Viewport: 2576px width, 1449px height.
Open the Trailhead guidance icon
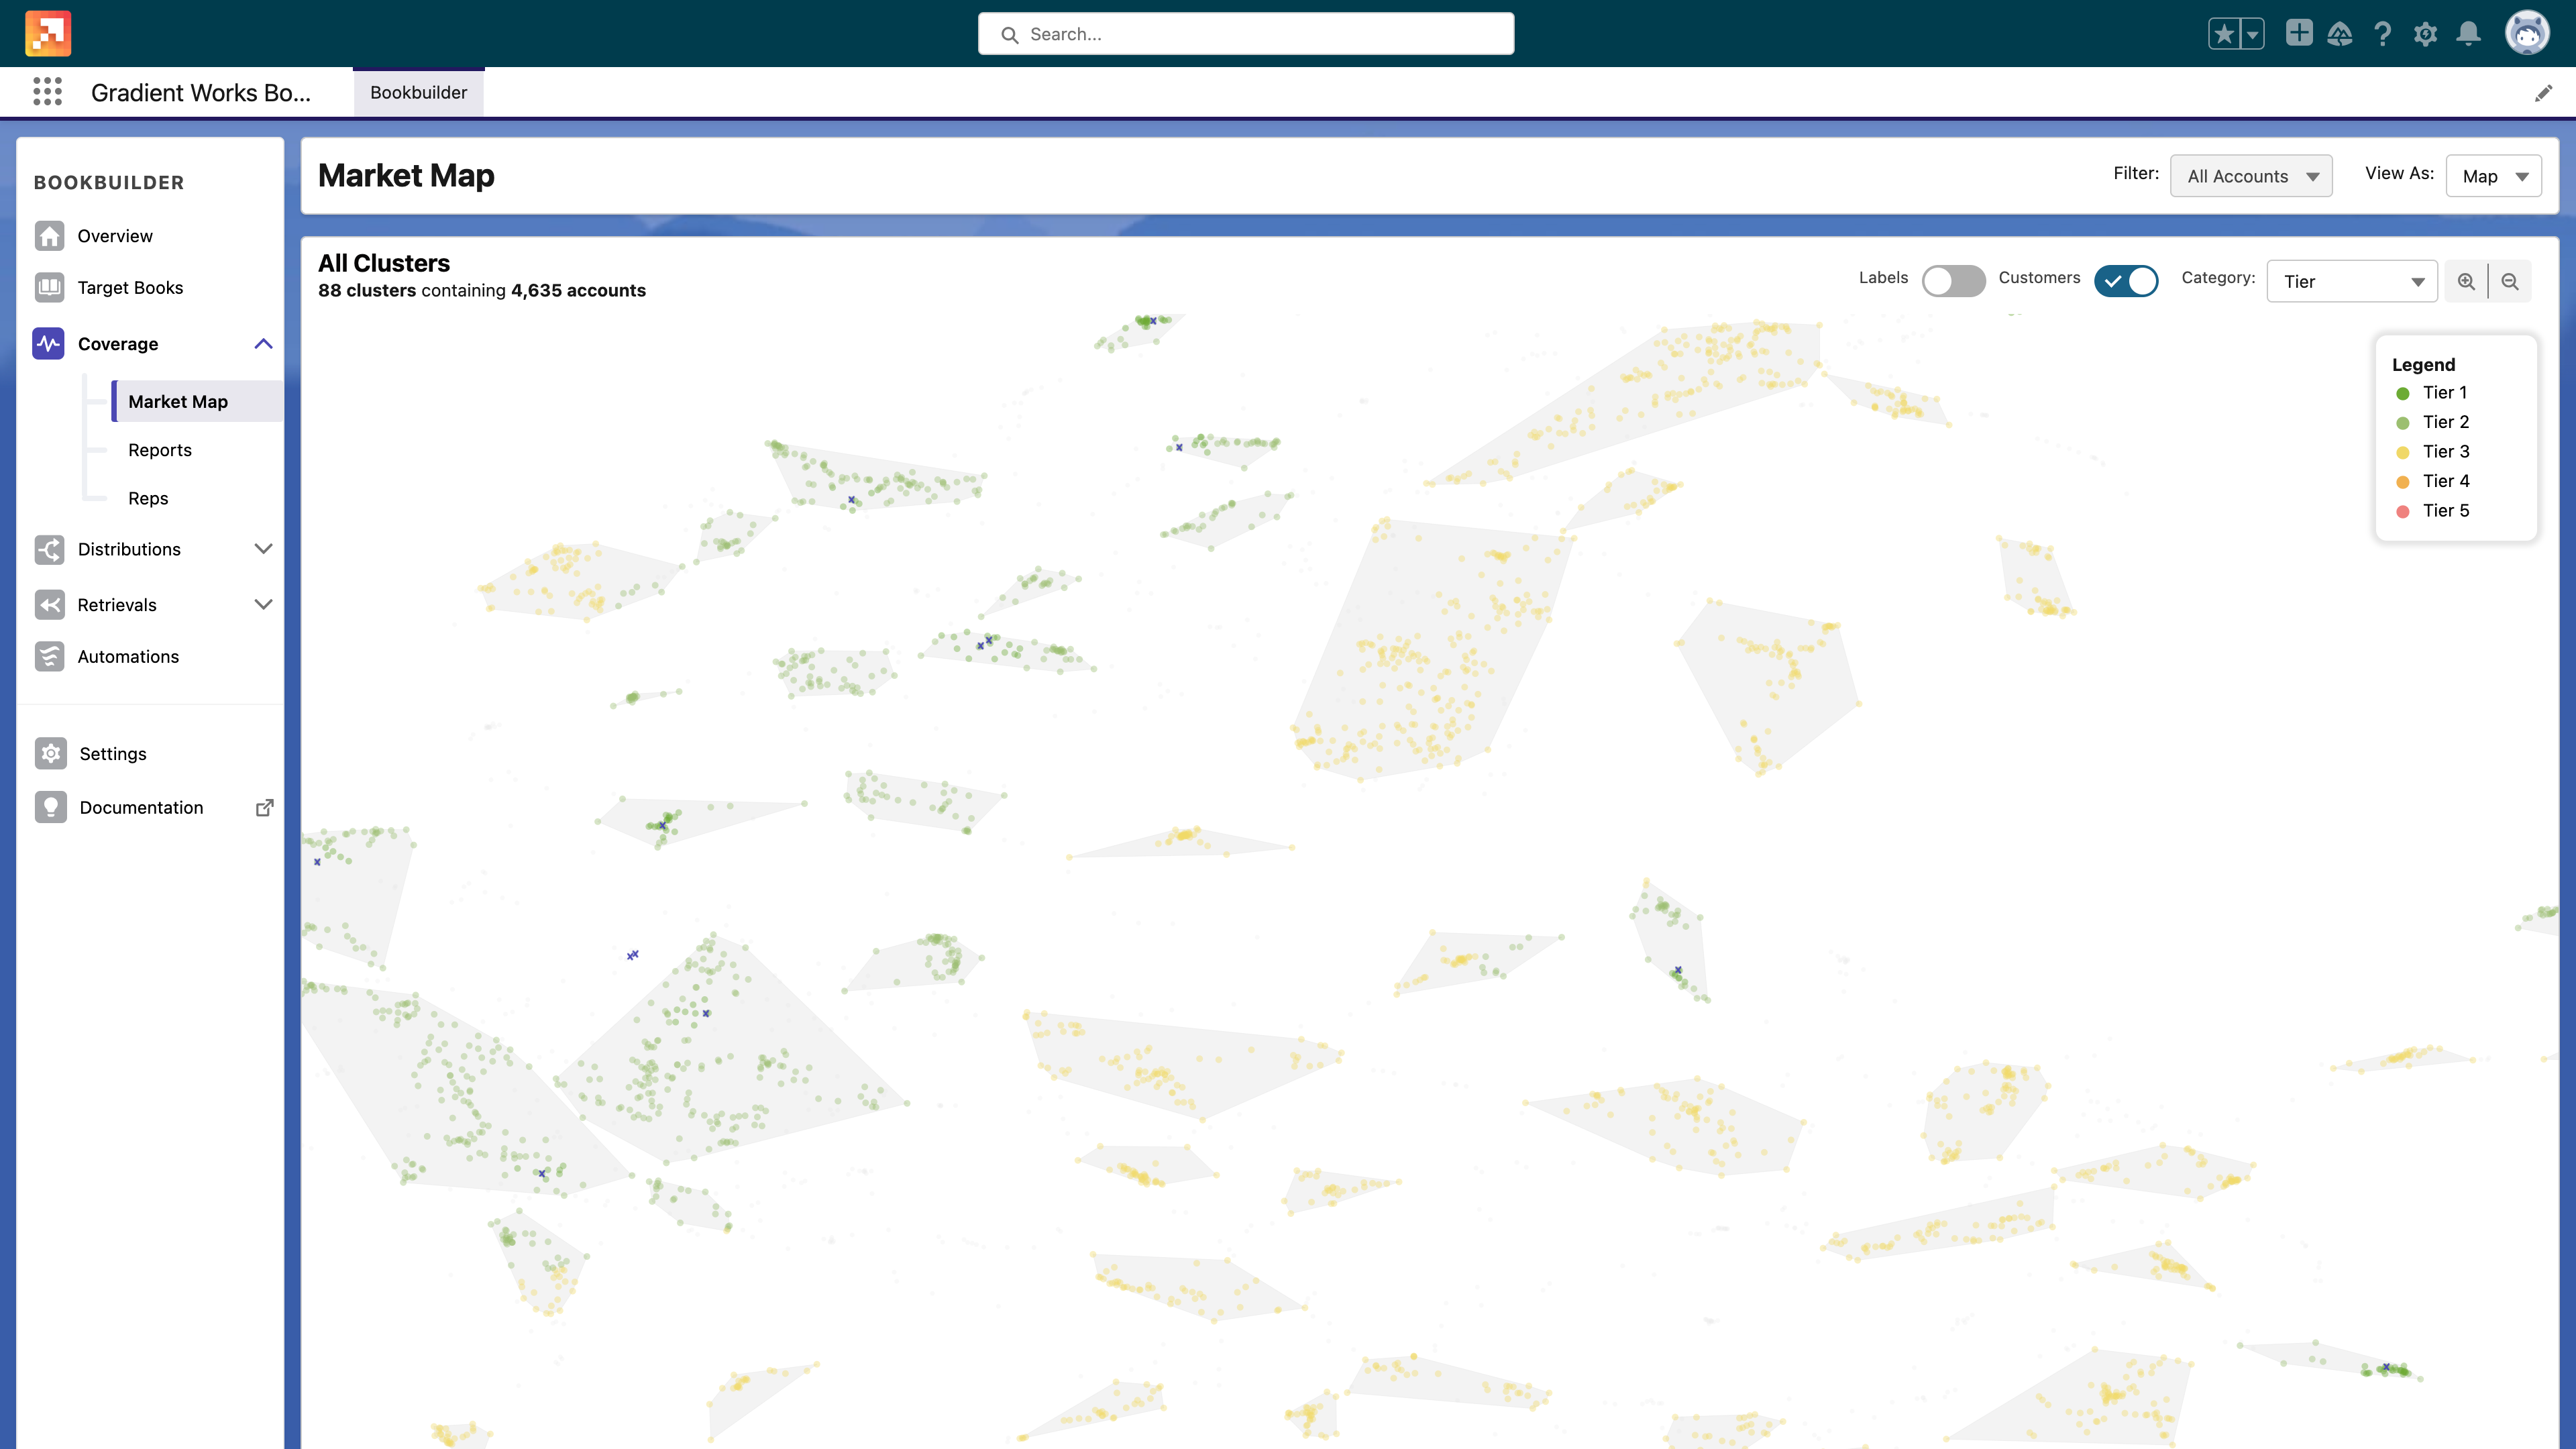2340,34
